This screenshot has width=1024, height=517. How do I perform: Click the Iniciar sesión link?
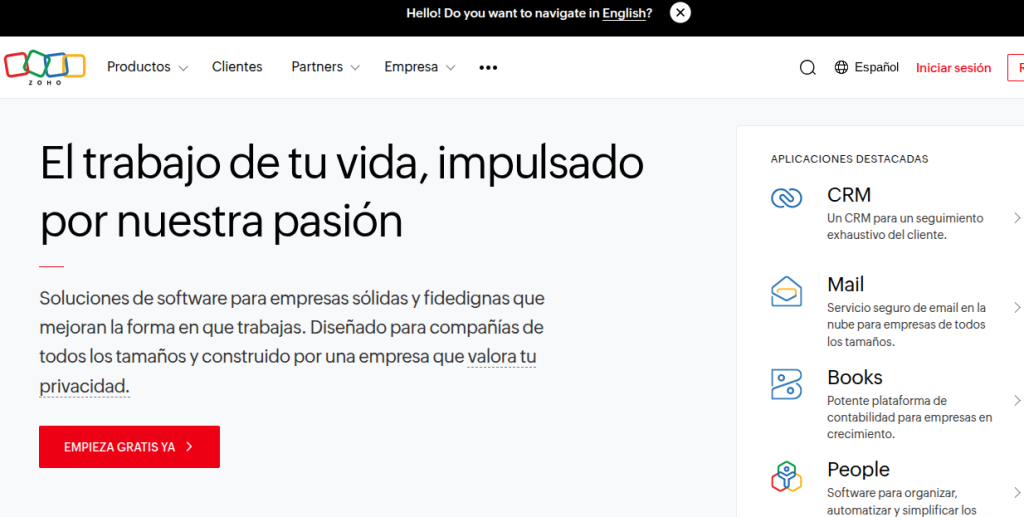coord(953,68)
